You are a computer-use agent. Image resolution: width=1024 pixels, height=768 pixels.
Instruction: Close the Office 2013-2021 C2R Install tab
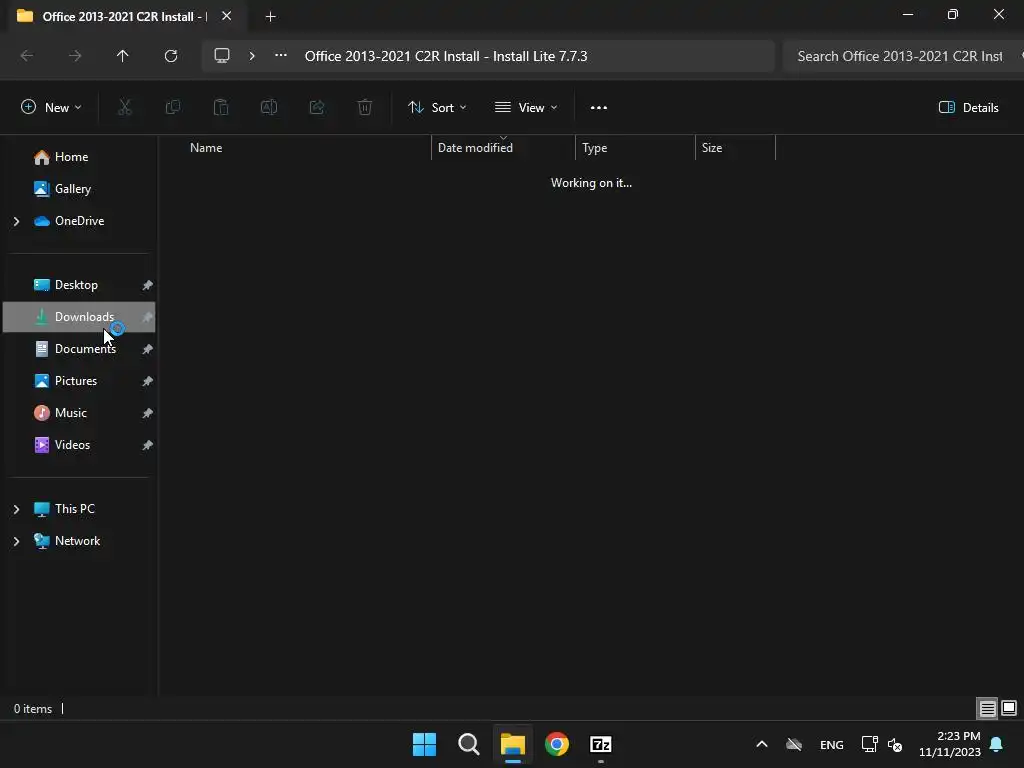tap(227, 16)
